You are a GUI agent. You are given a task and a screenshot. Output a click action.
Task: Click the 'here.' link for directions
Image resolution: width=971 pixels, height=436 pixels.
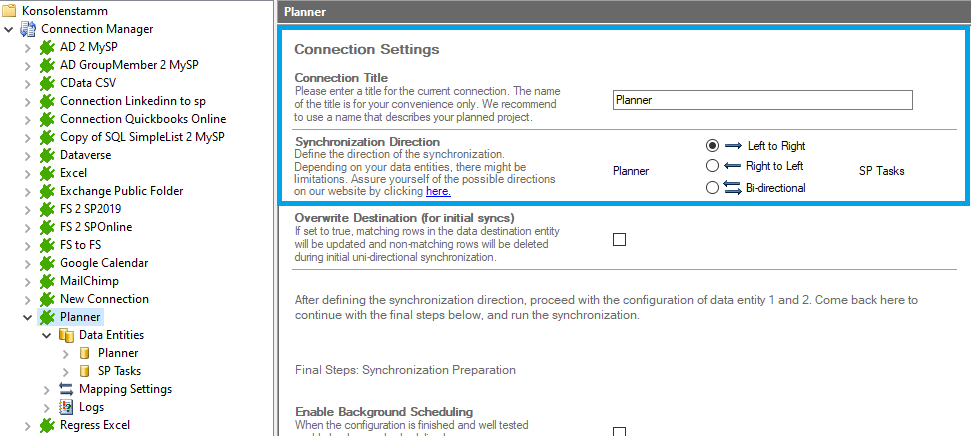click(438, 191)
